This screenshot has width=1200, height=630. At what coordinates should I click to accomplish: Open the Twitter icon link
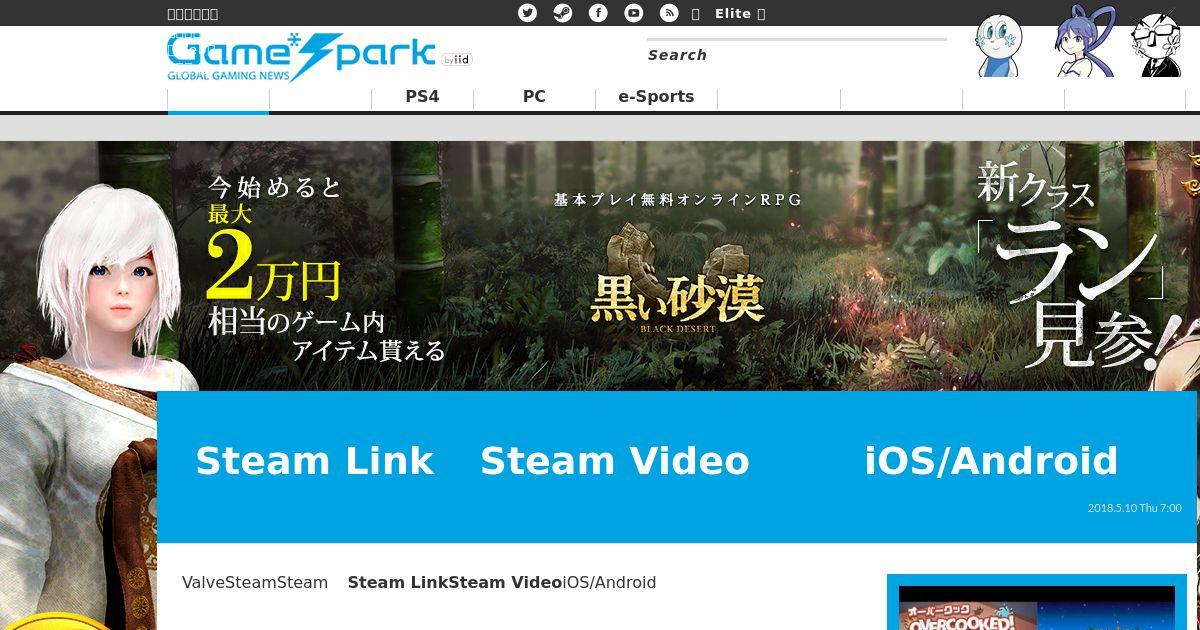[528, 13]
